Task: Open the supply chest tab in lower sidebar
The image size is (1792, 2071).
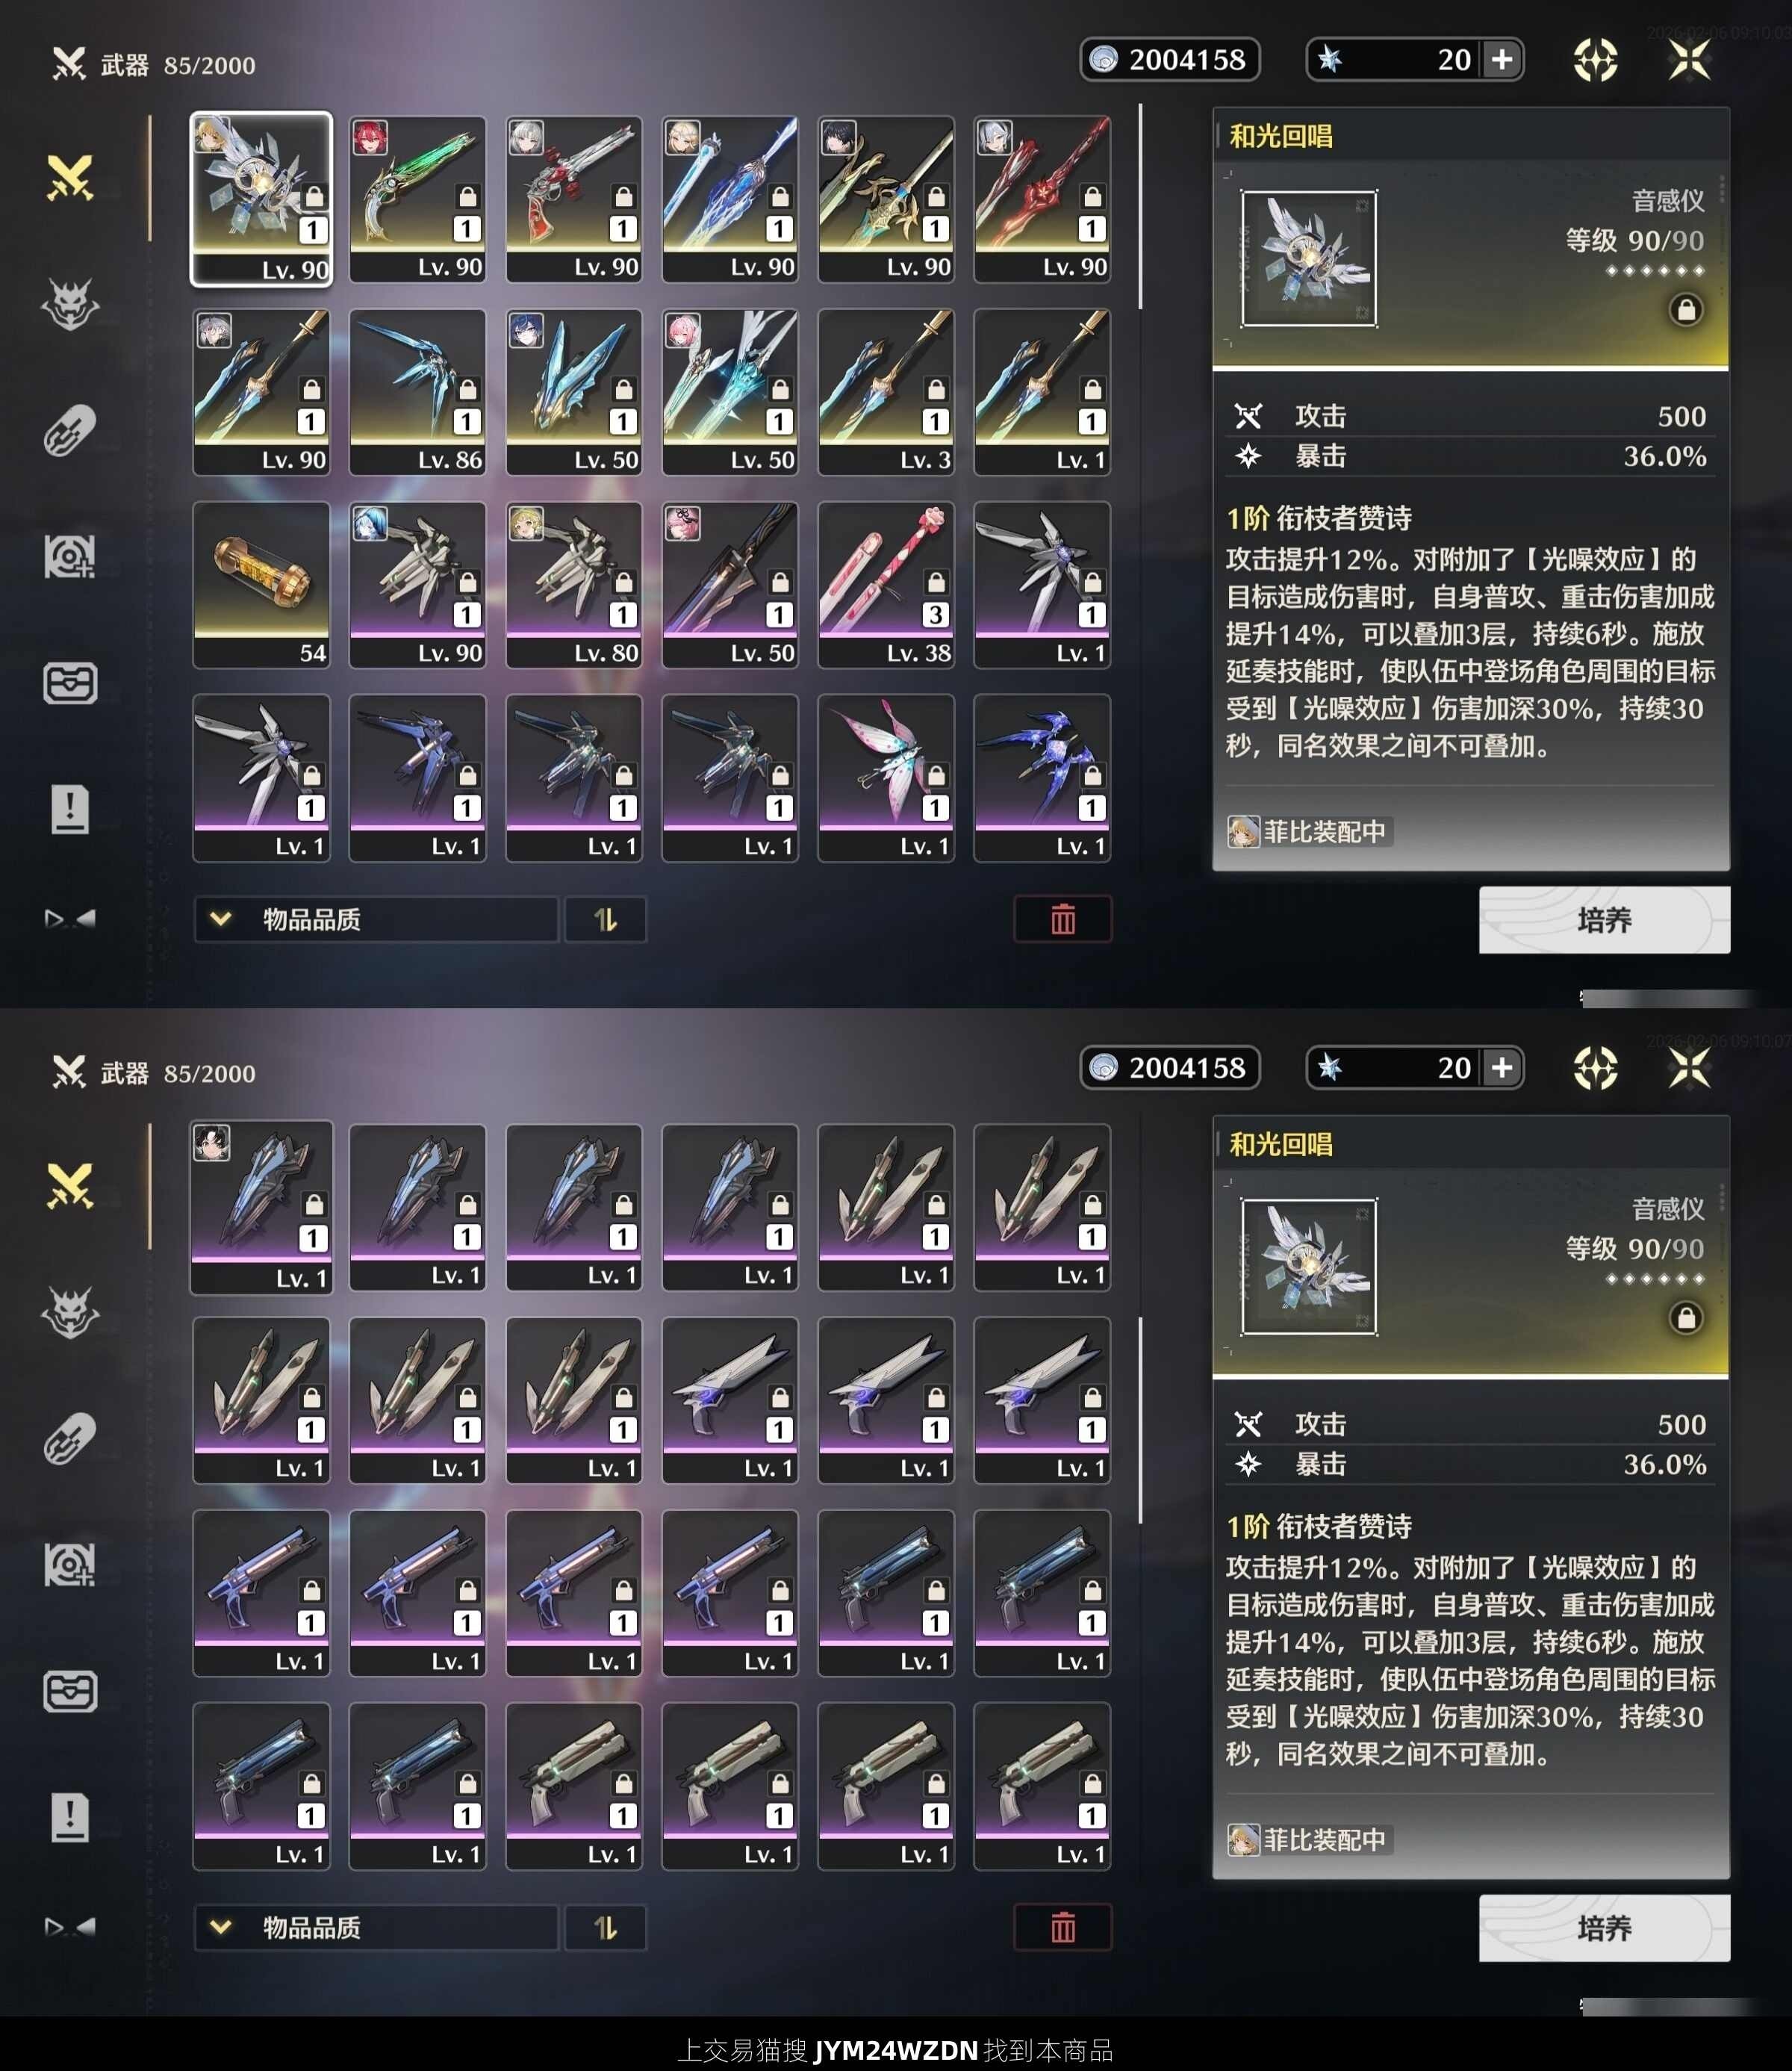Action: [x=70, y=1690]
